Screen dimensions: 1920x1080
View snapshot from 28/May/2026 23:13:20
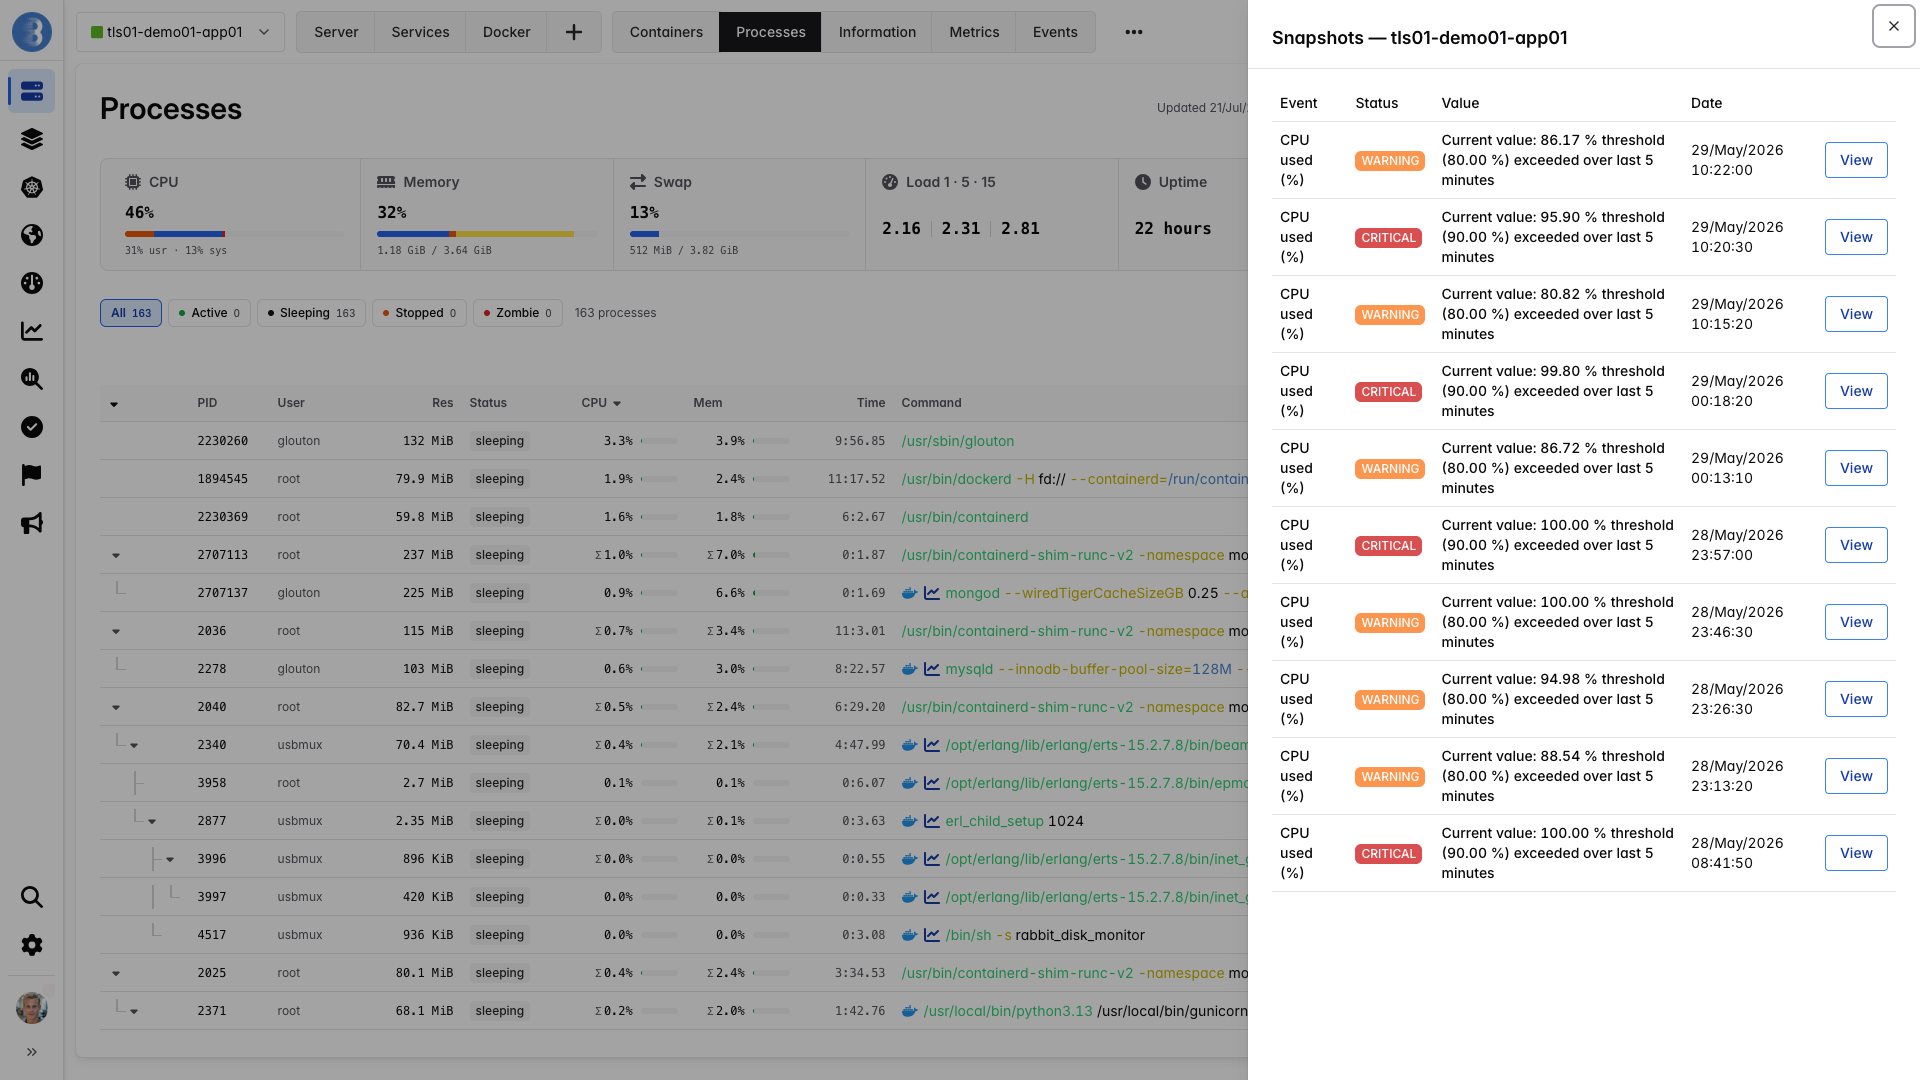[1856, 776]
